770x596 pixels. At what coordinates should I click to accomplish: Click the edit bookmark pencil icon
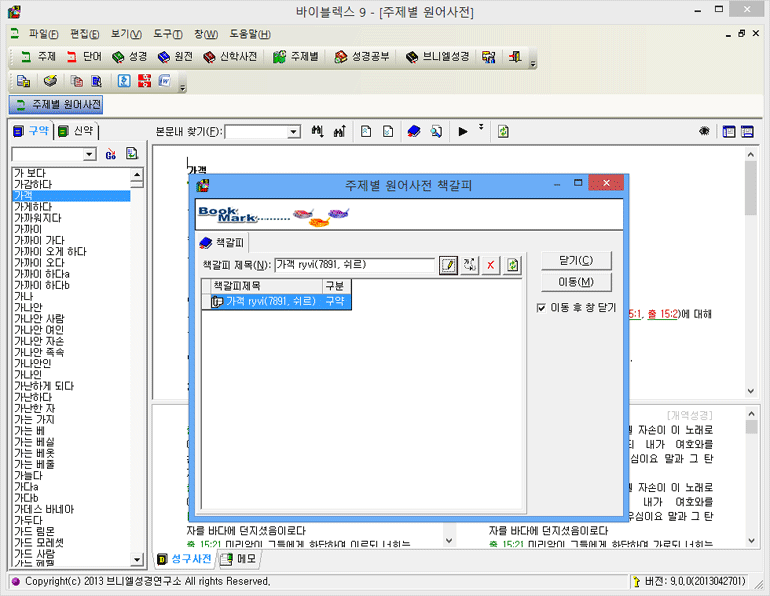click(x=448, y=265)
